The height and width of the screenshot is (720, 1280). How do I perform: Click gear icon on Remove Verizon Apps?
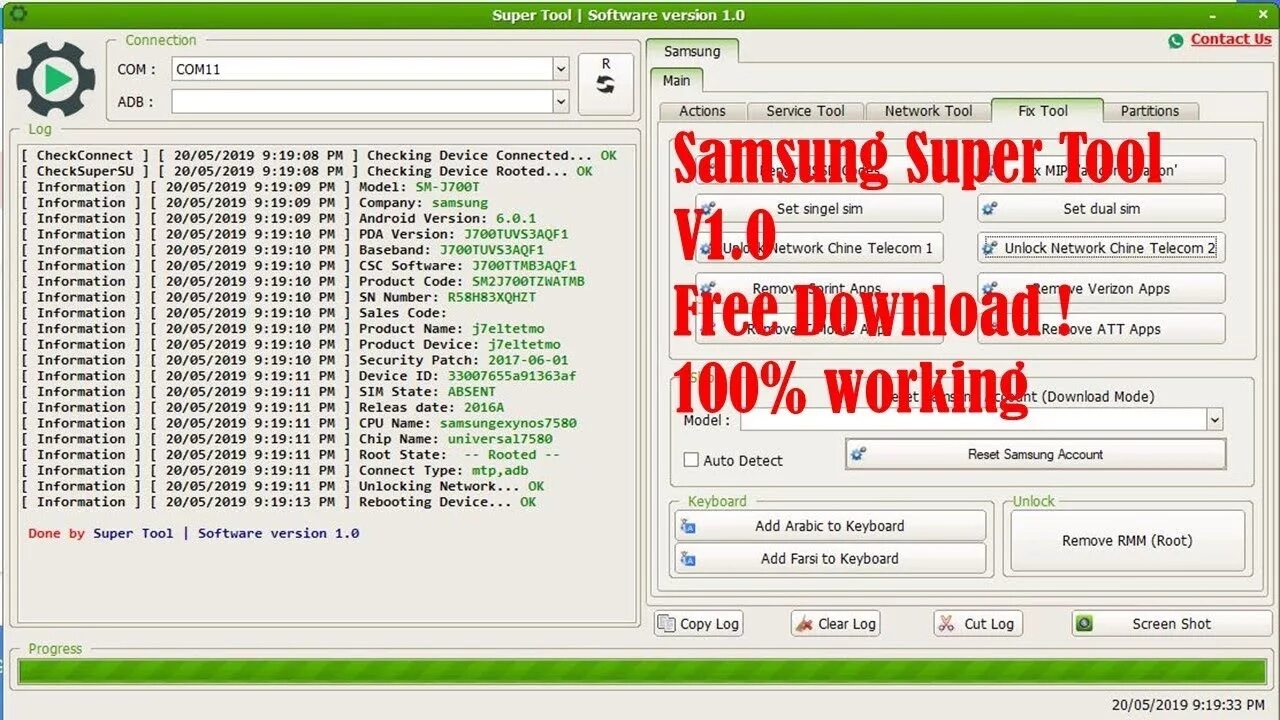[990, 288]
